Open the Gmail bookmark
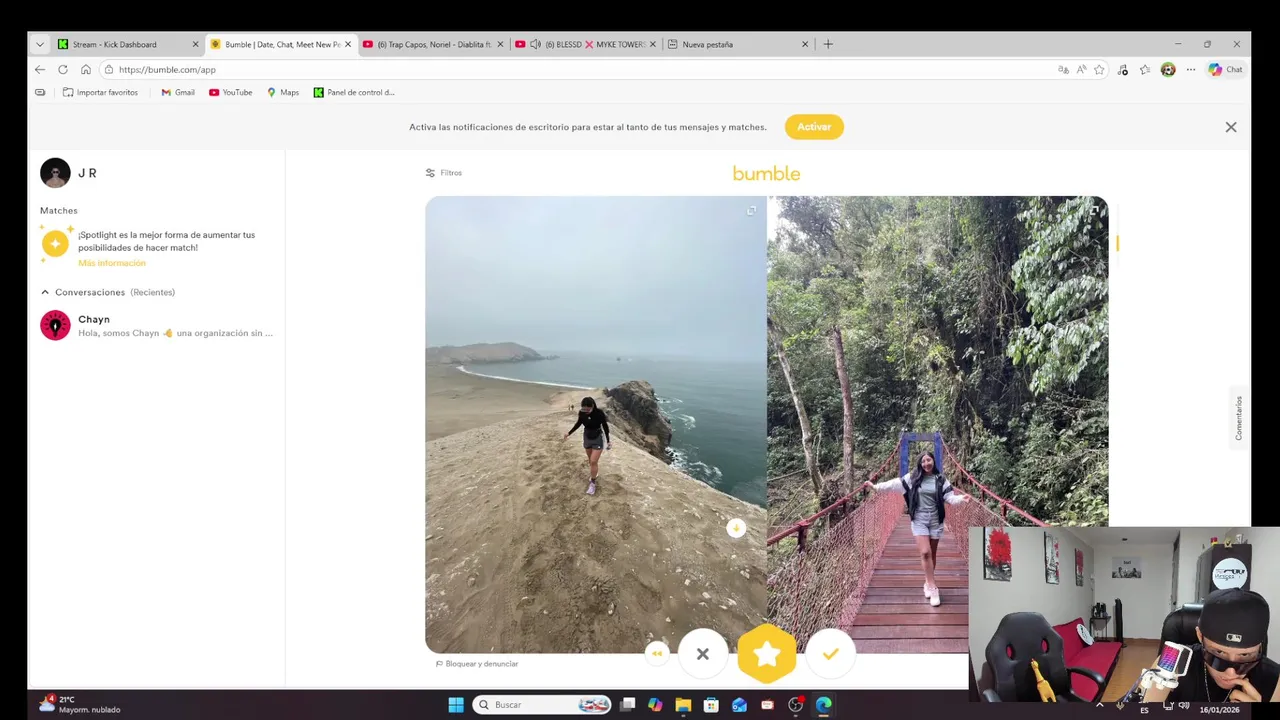The height and width of the screenshot is (720, 1280). pyautogui.click(x=178, y=92)
